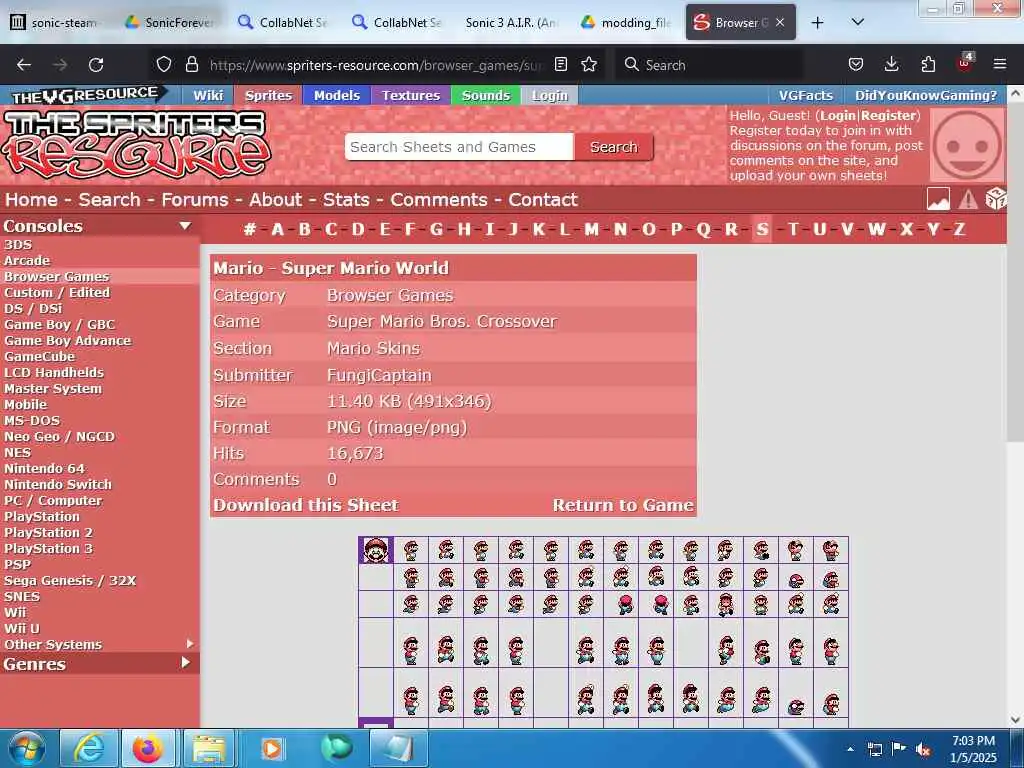Viewport: 1024px width, 768px height.
Task: Open the downloads arrow icon
Action: (891, 64)
